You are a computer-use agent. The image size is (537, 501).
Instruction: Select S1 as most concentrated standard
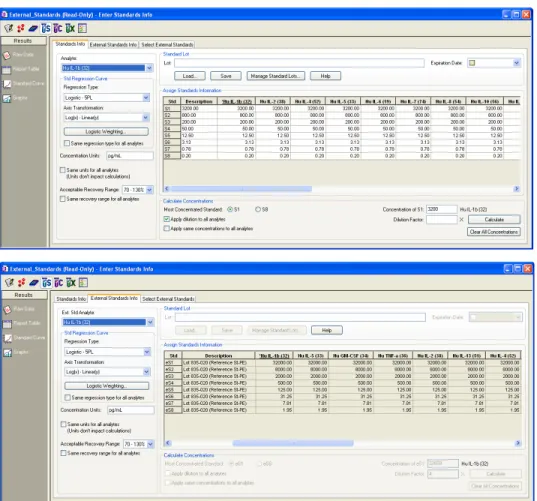(230, 209)
